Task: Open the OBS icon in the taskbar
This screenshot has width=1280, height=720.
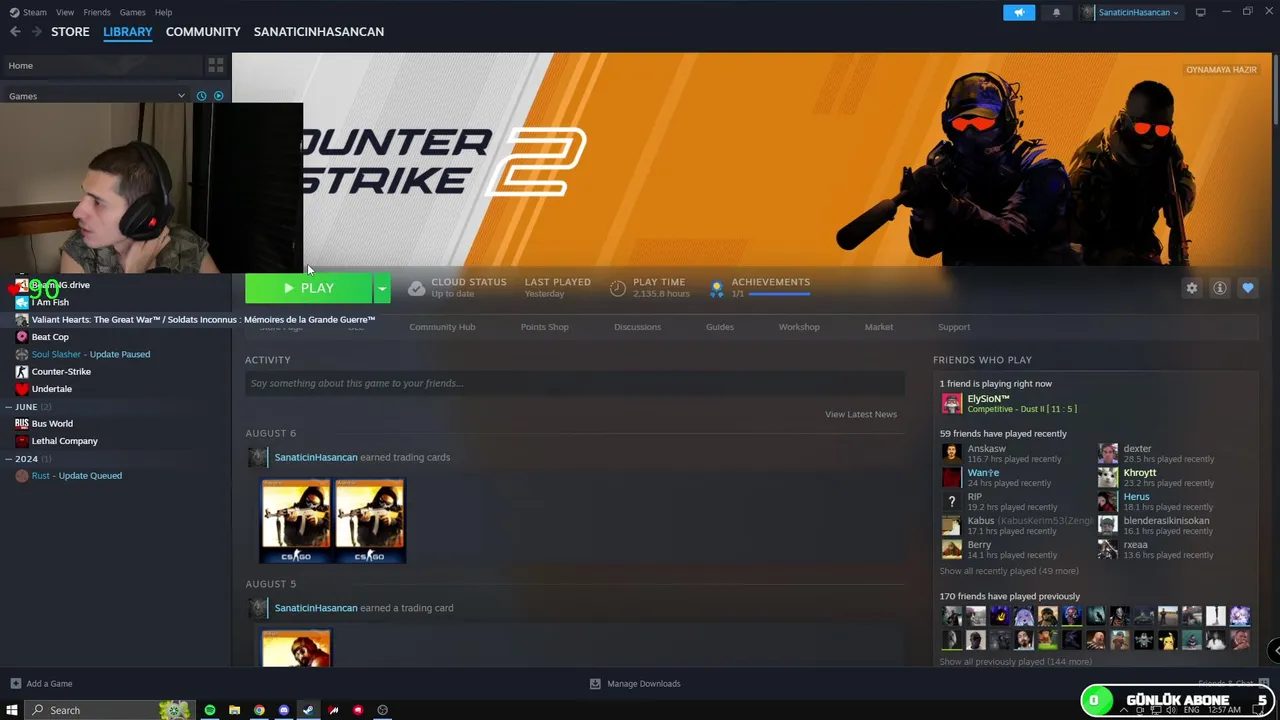Action: (x=382, y=710)
